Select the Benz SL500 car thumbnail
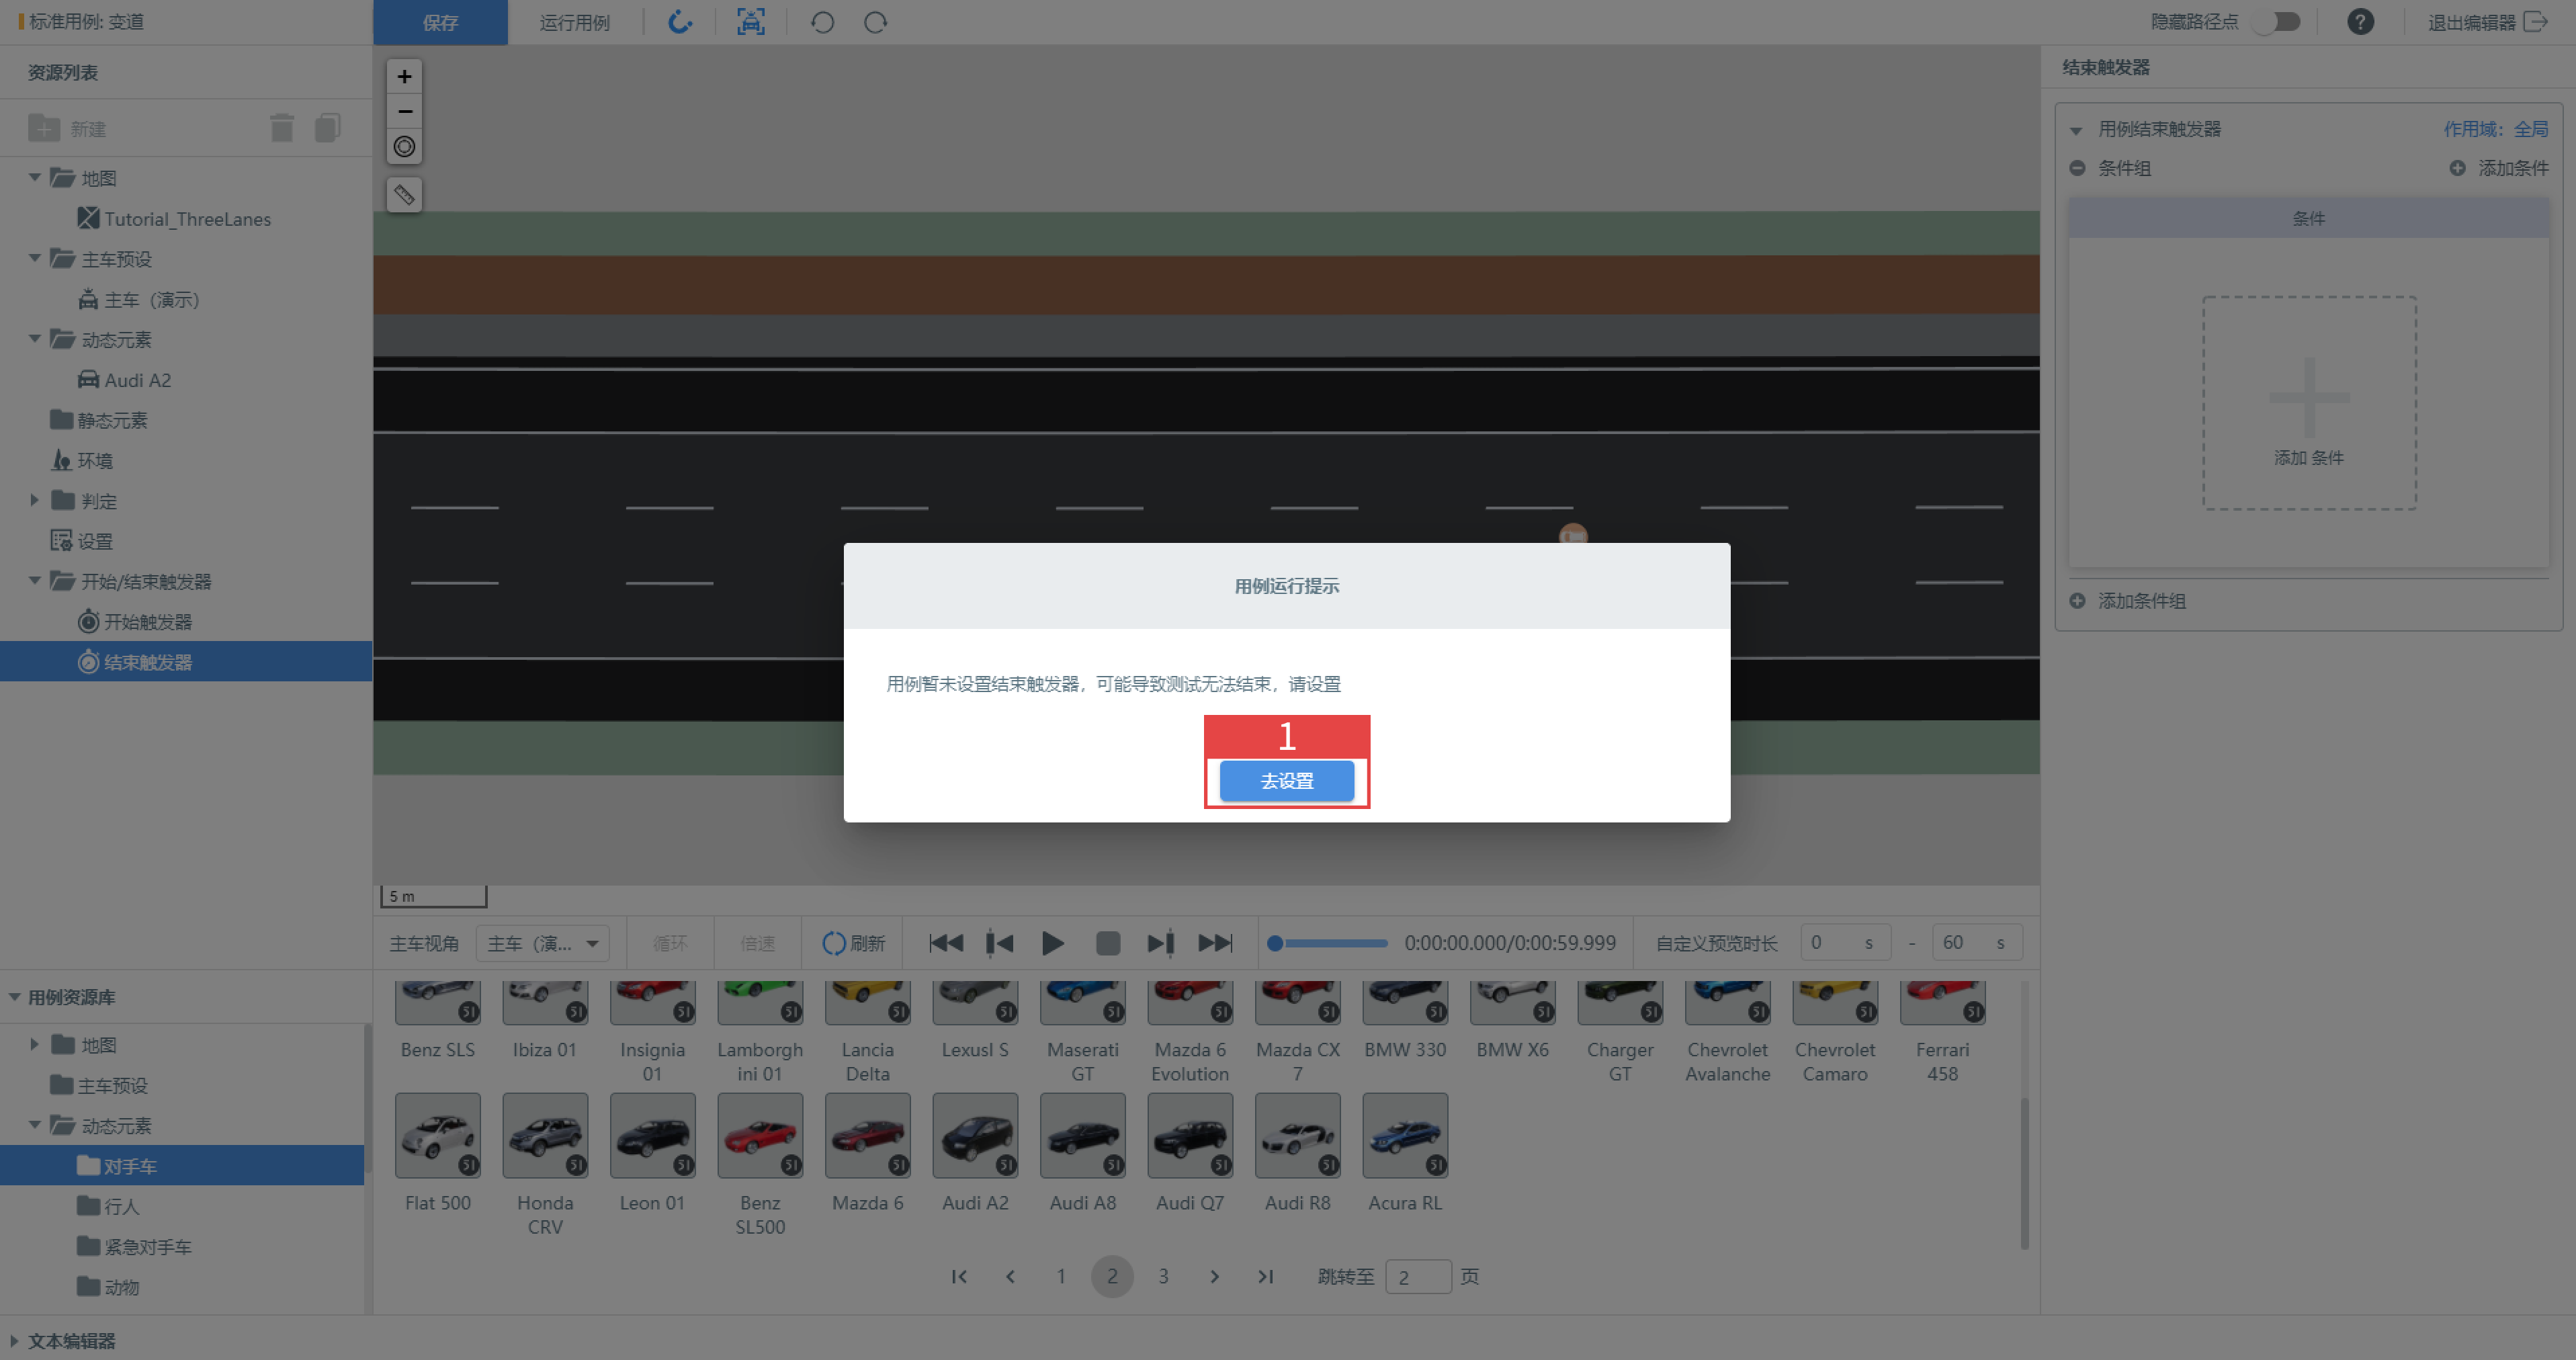 pos(760,1135)
